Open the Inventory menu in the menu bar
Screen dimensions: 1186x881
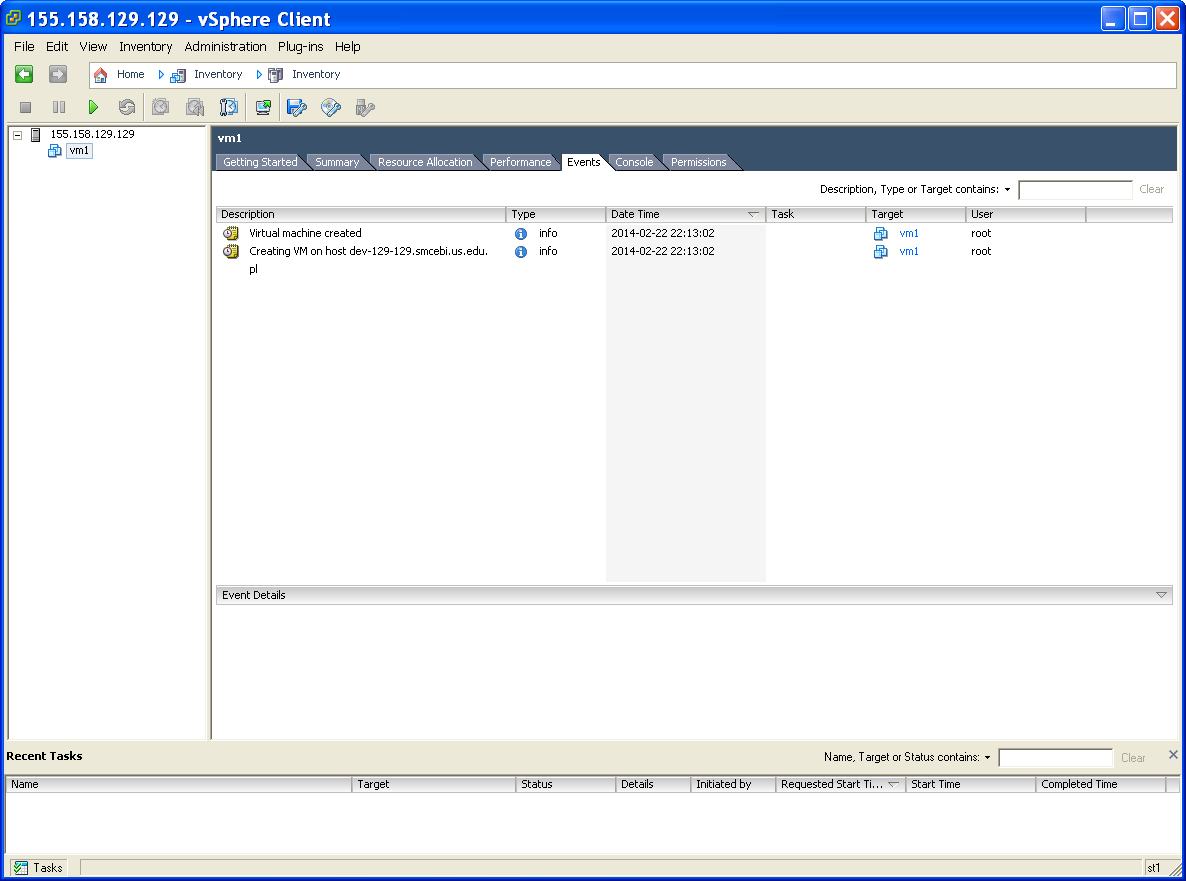tap(146, 47)
